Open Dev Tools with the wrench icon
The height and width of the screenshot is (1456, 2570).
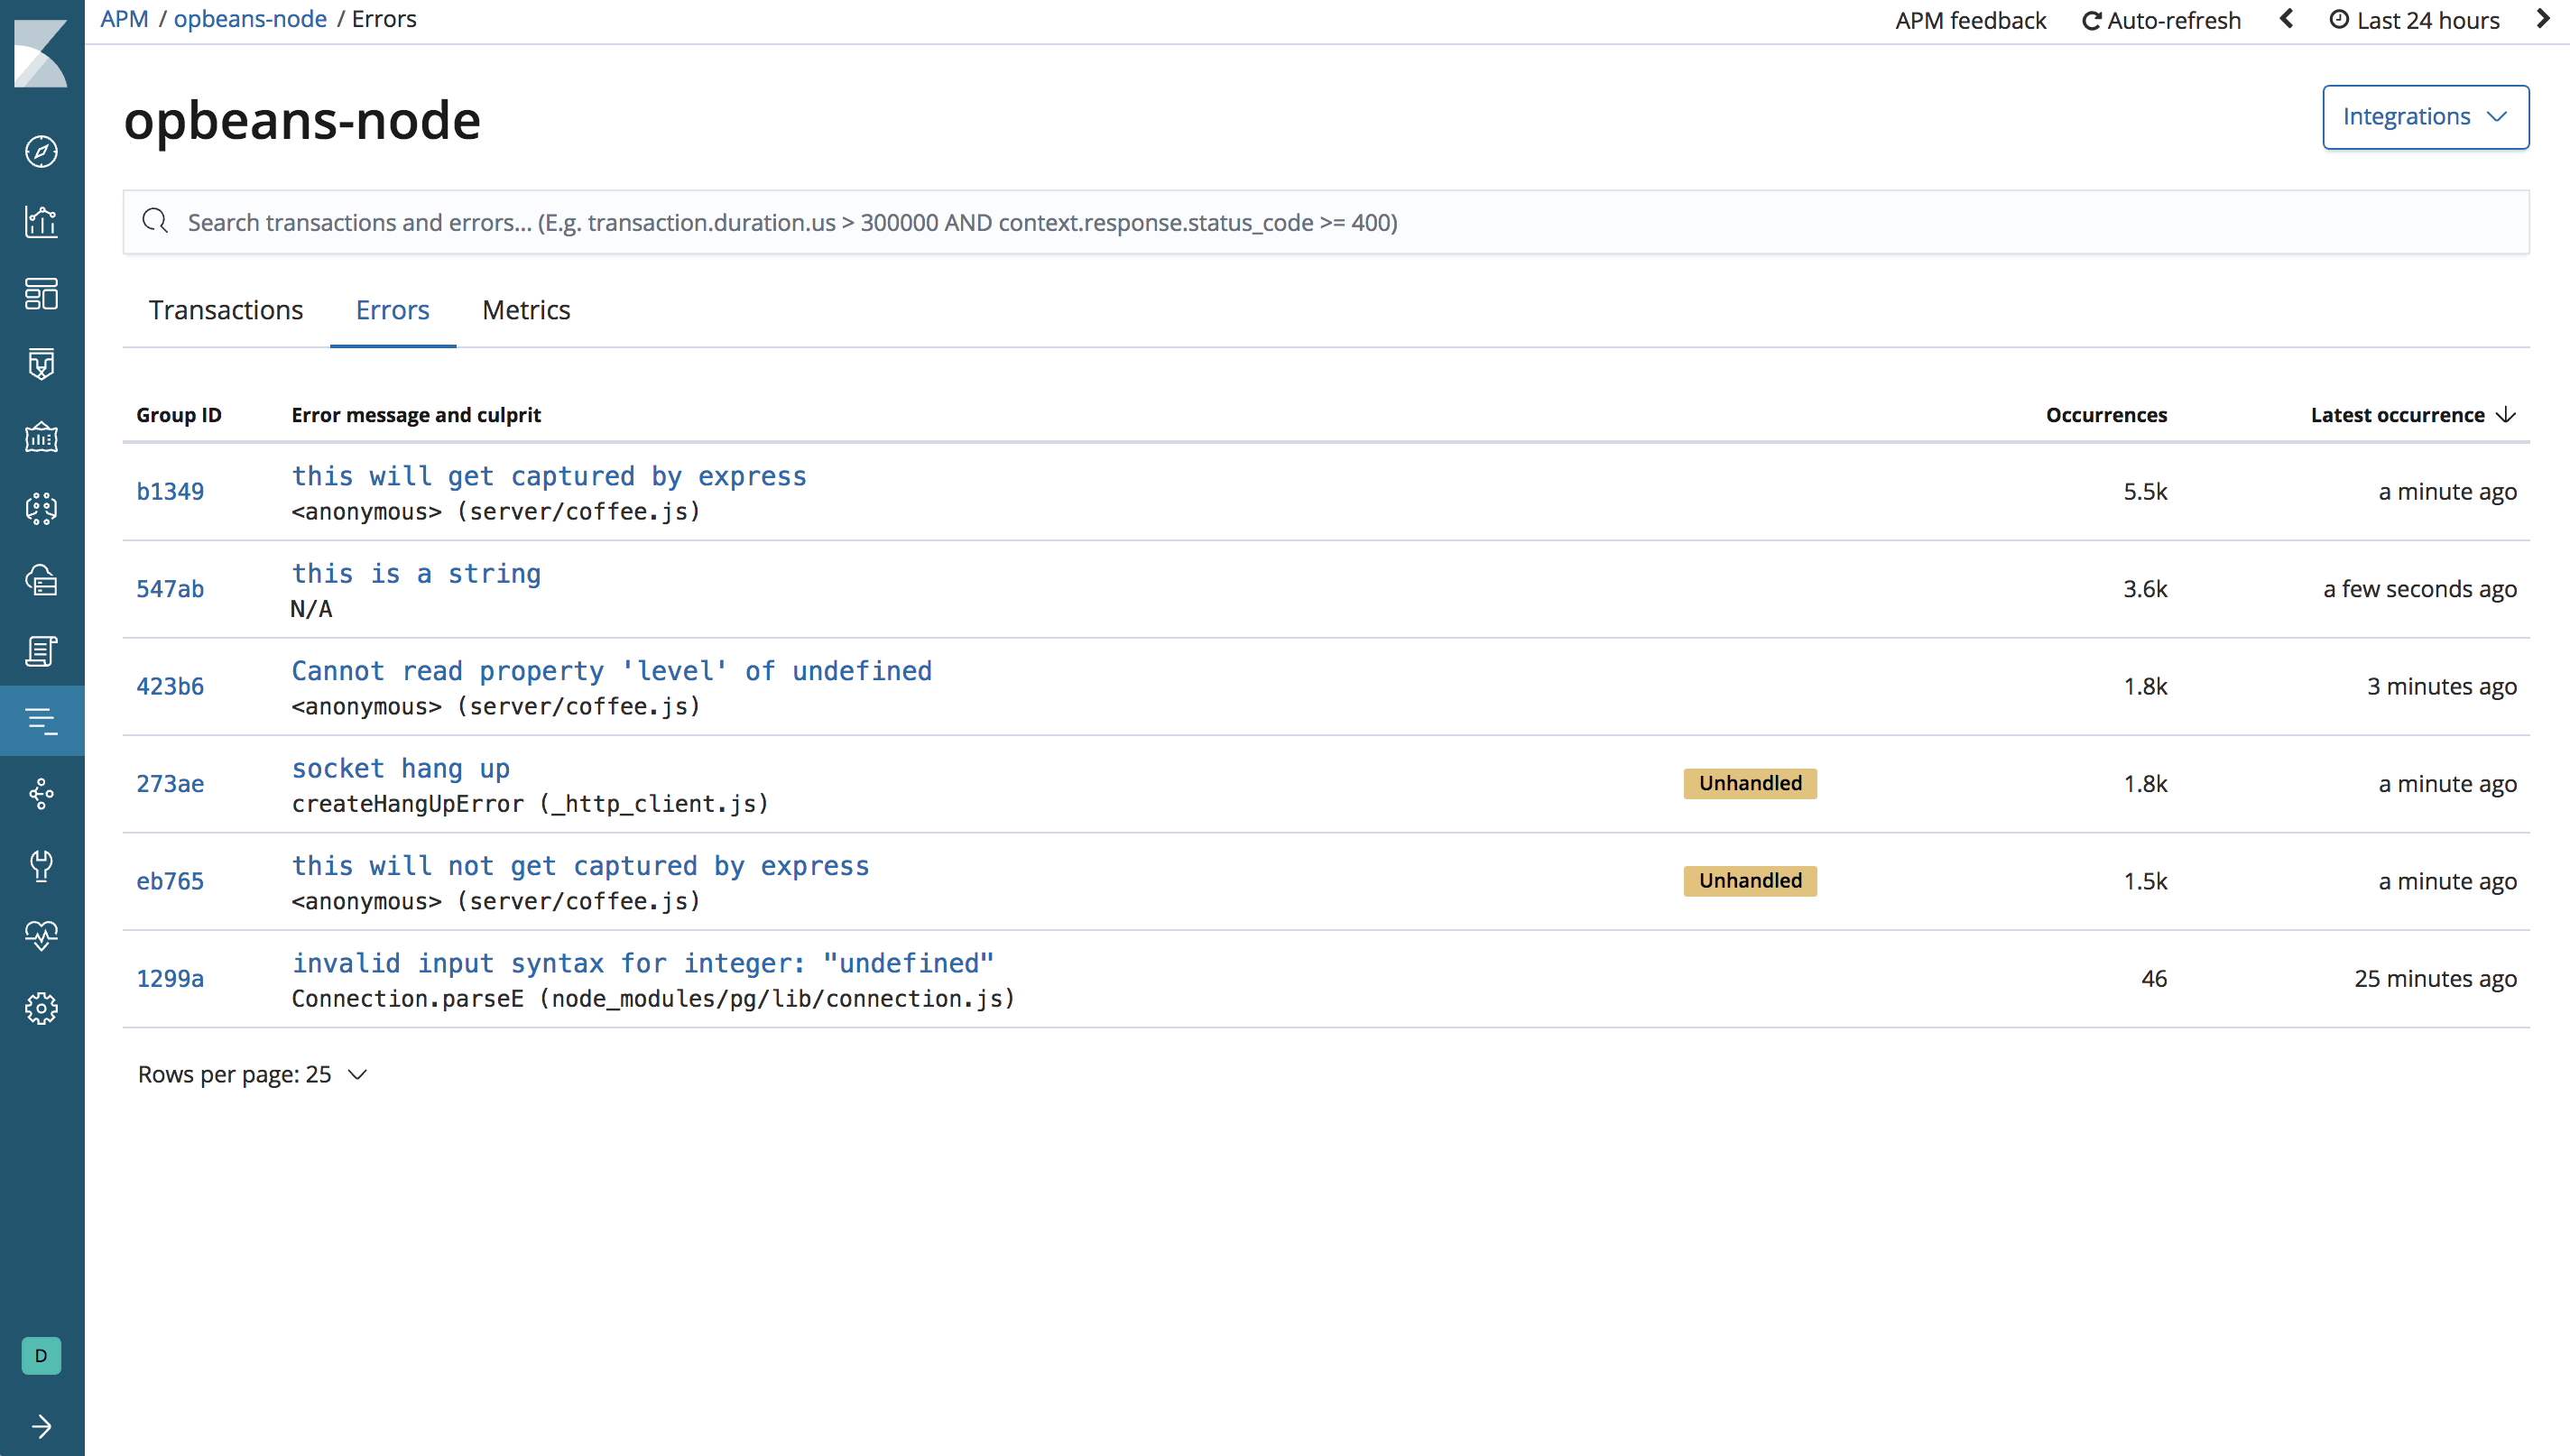(41, 866)
